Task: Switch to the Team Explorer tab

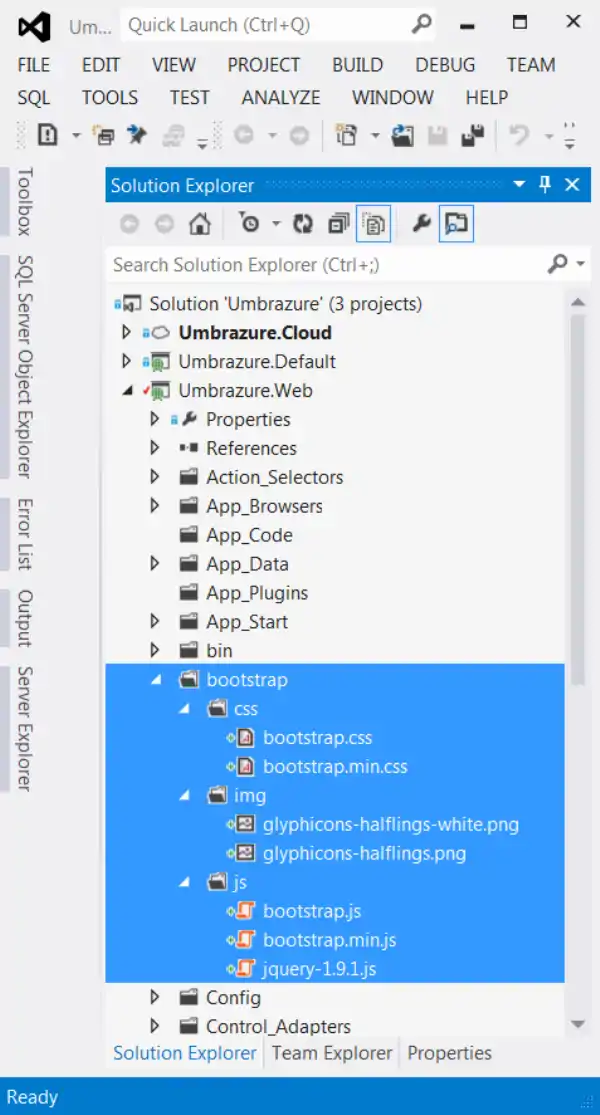Action: tap(332, 1052)
